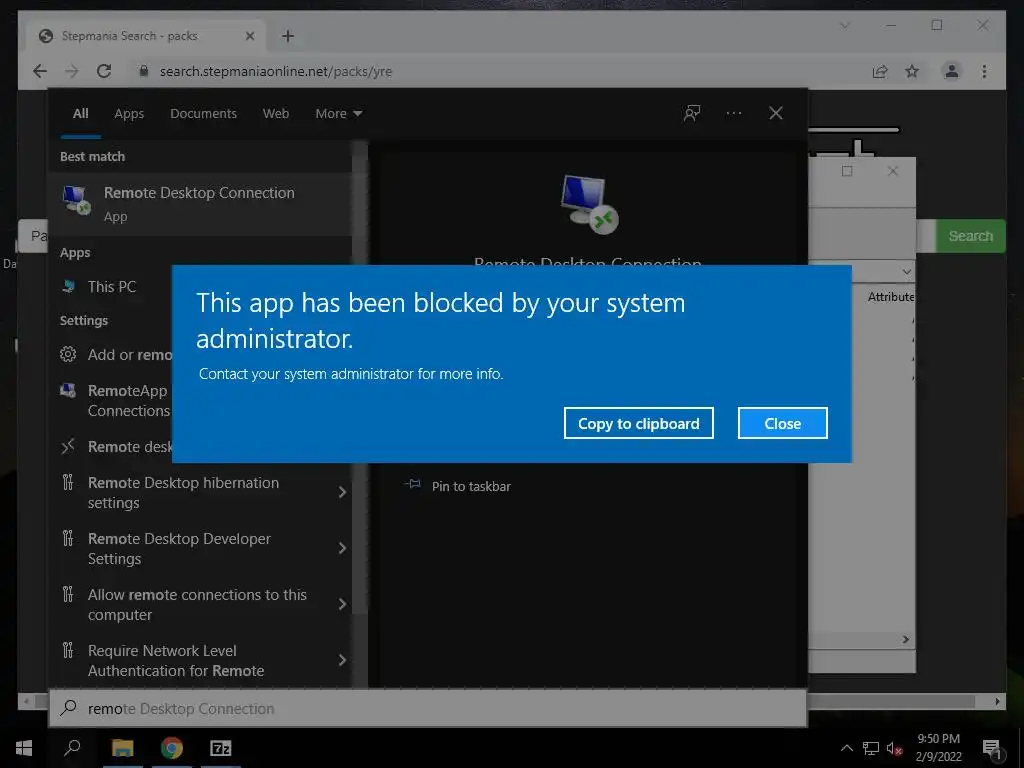The image size is (1024, 768).
Task: Click Pin to taskbar option
Action: pos(458,486)
